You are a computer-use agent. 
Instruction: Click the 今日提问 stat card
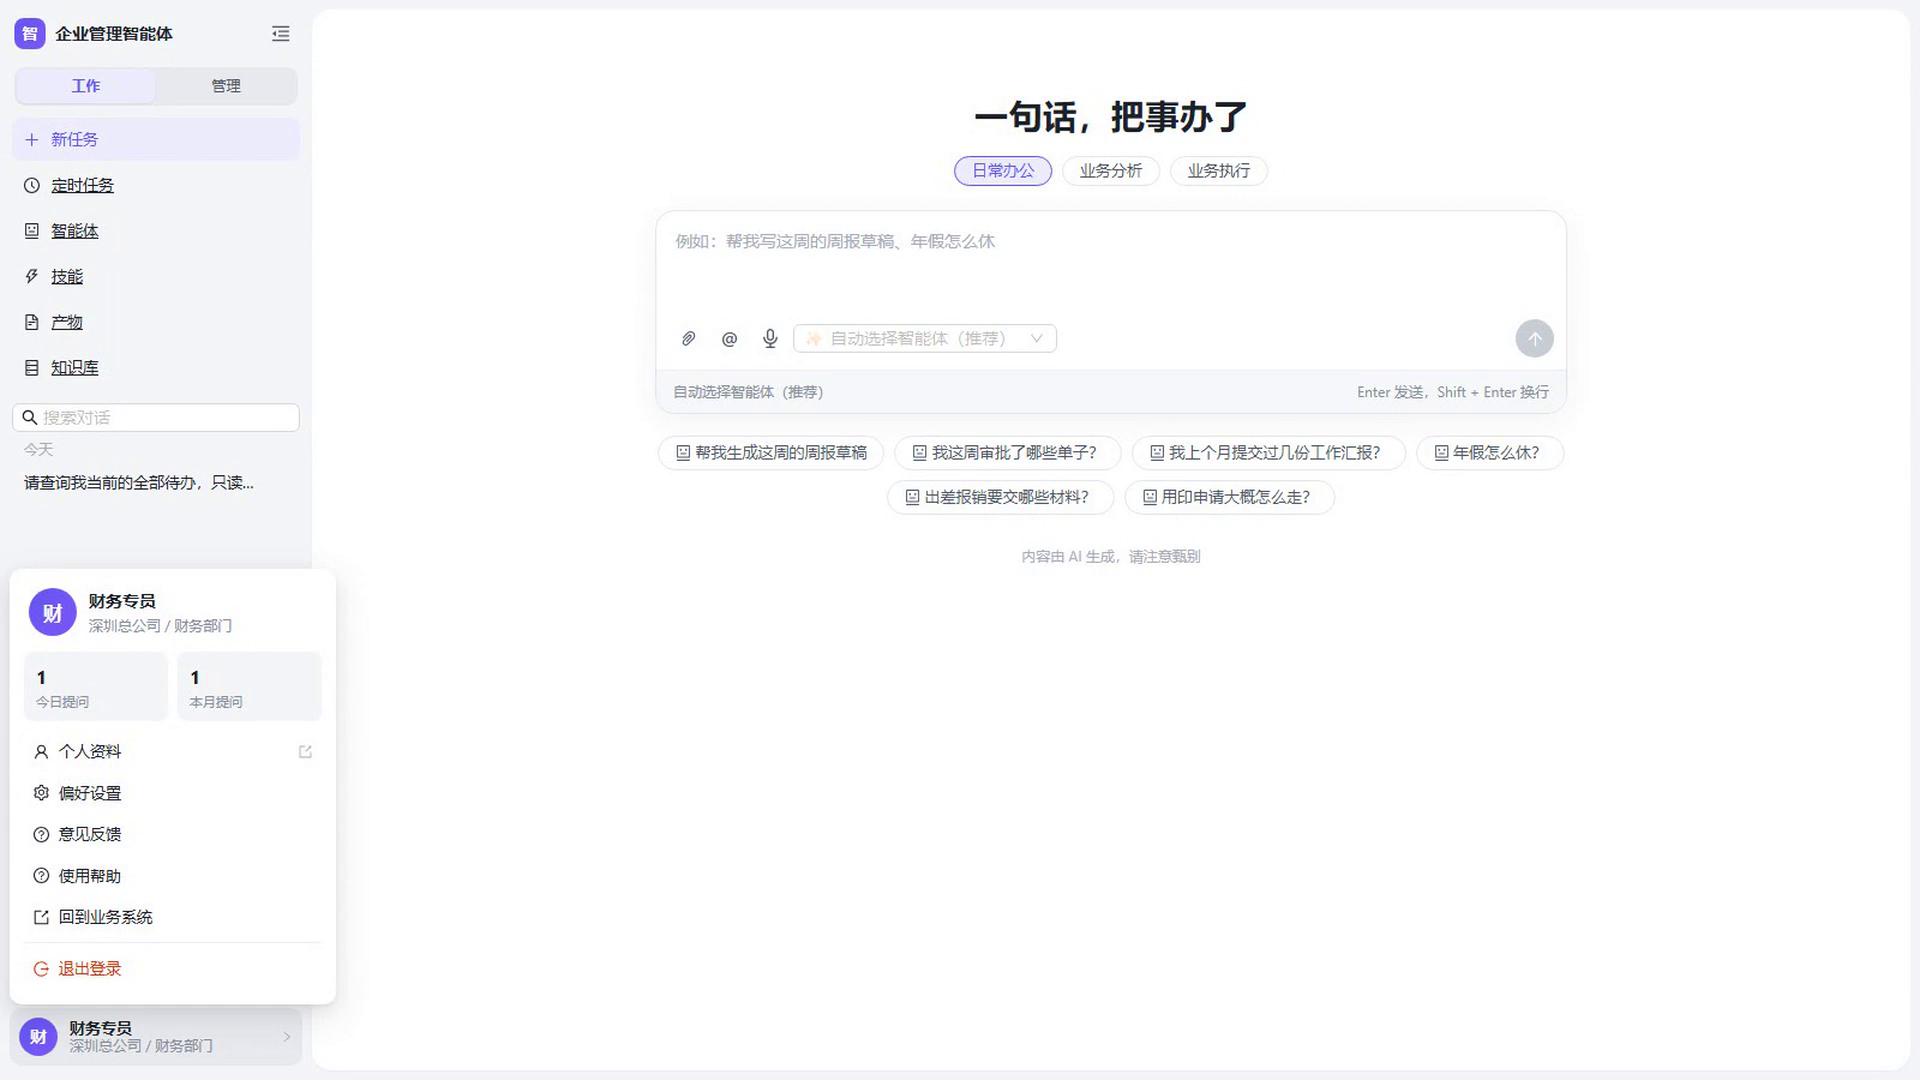click(96, 687)
